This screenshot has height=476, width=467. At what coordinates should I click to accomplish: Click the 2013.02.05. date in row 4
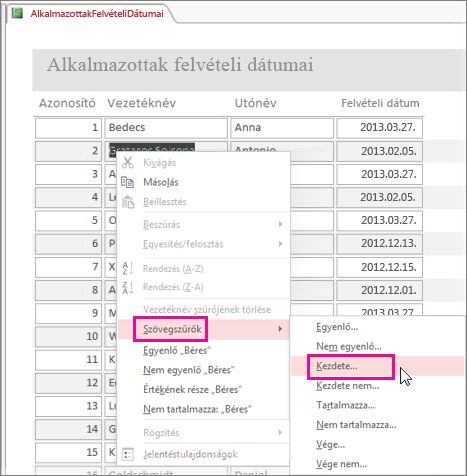click(x=379, y=197)
